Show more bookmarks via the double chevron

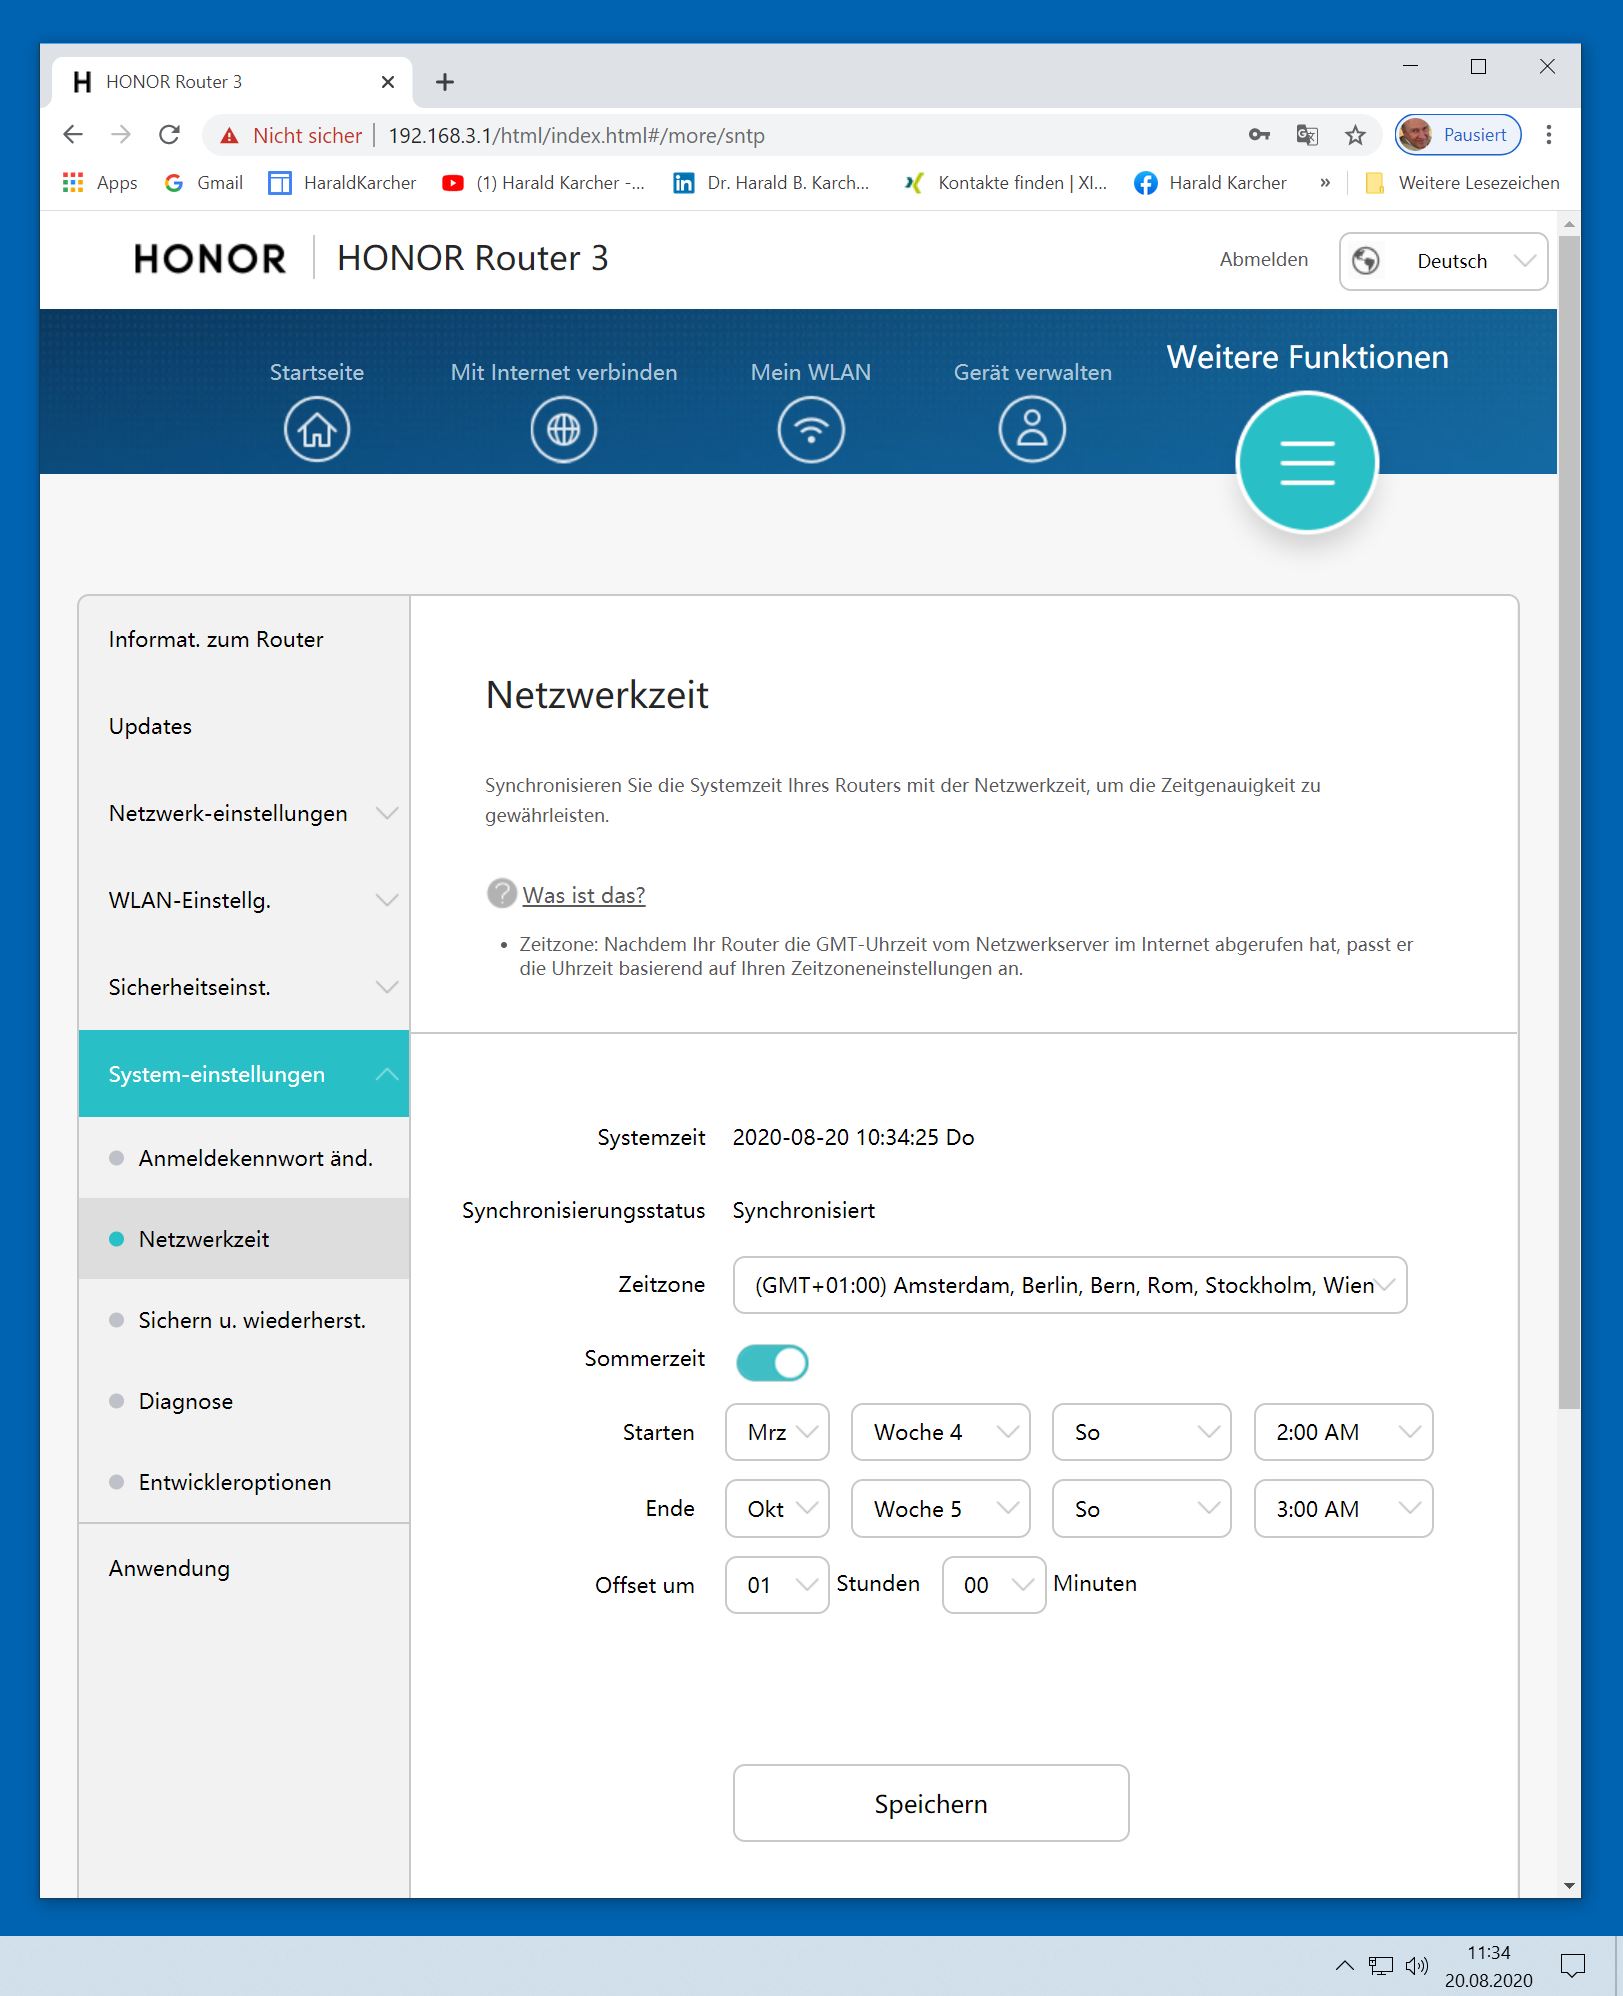tap(1325, 183)
